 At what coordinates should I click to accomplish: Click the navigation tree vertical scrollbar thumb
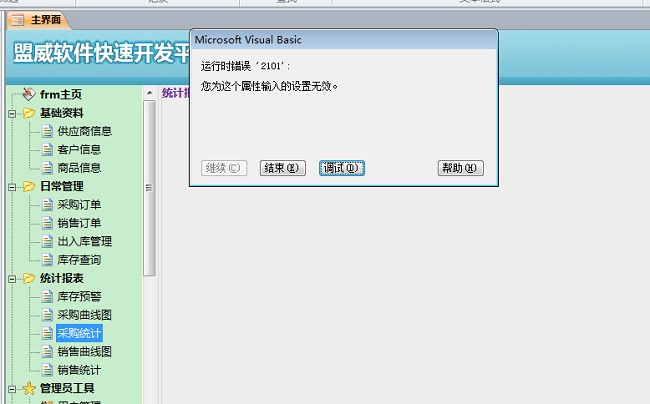tap(149, 188)
